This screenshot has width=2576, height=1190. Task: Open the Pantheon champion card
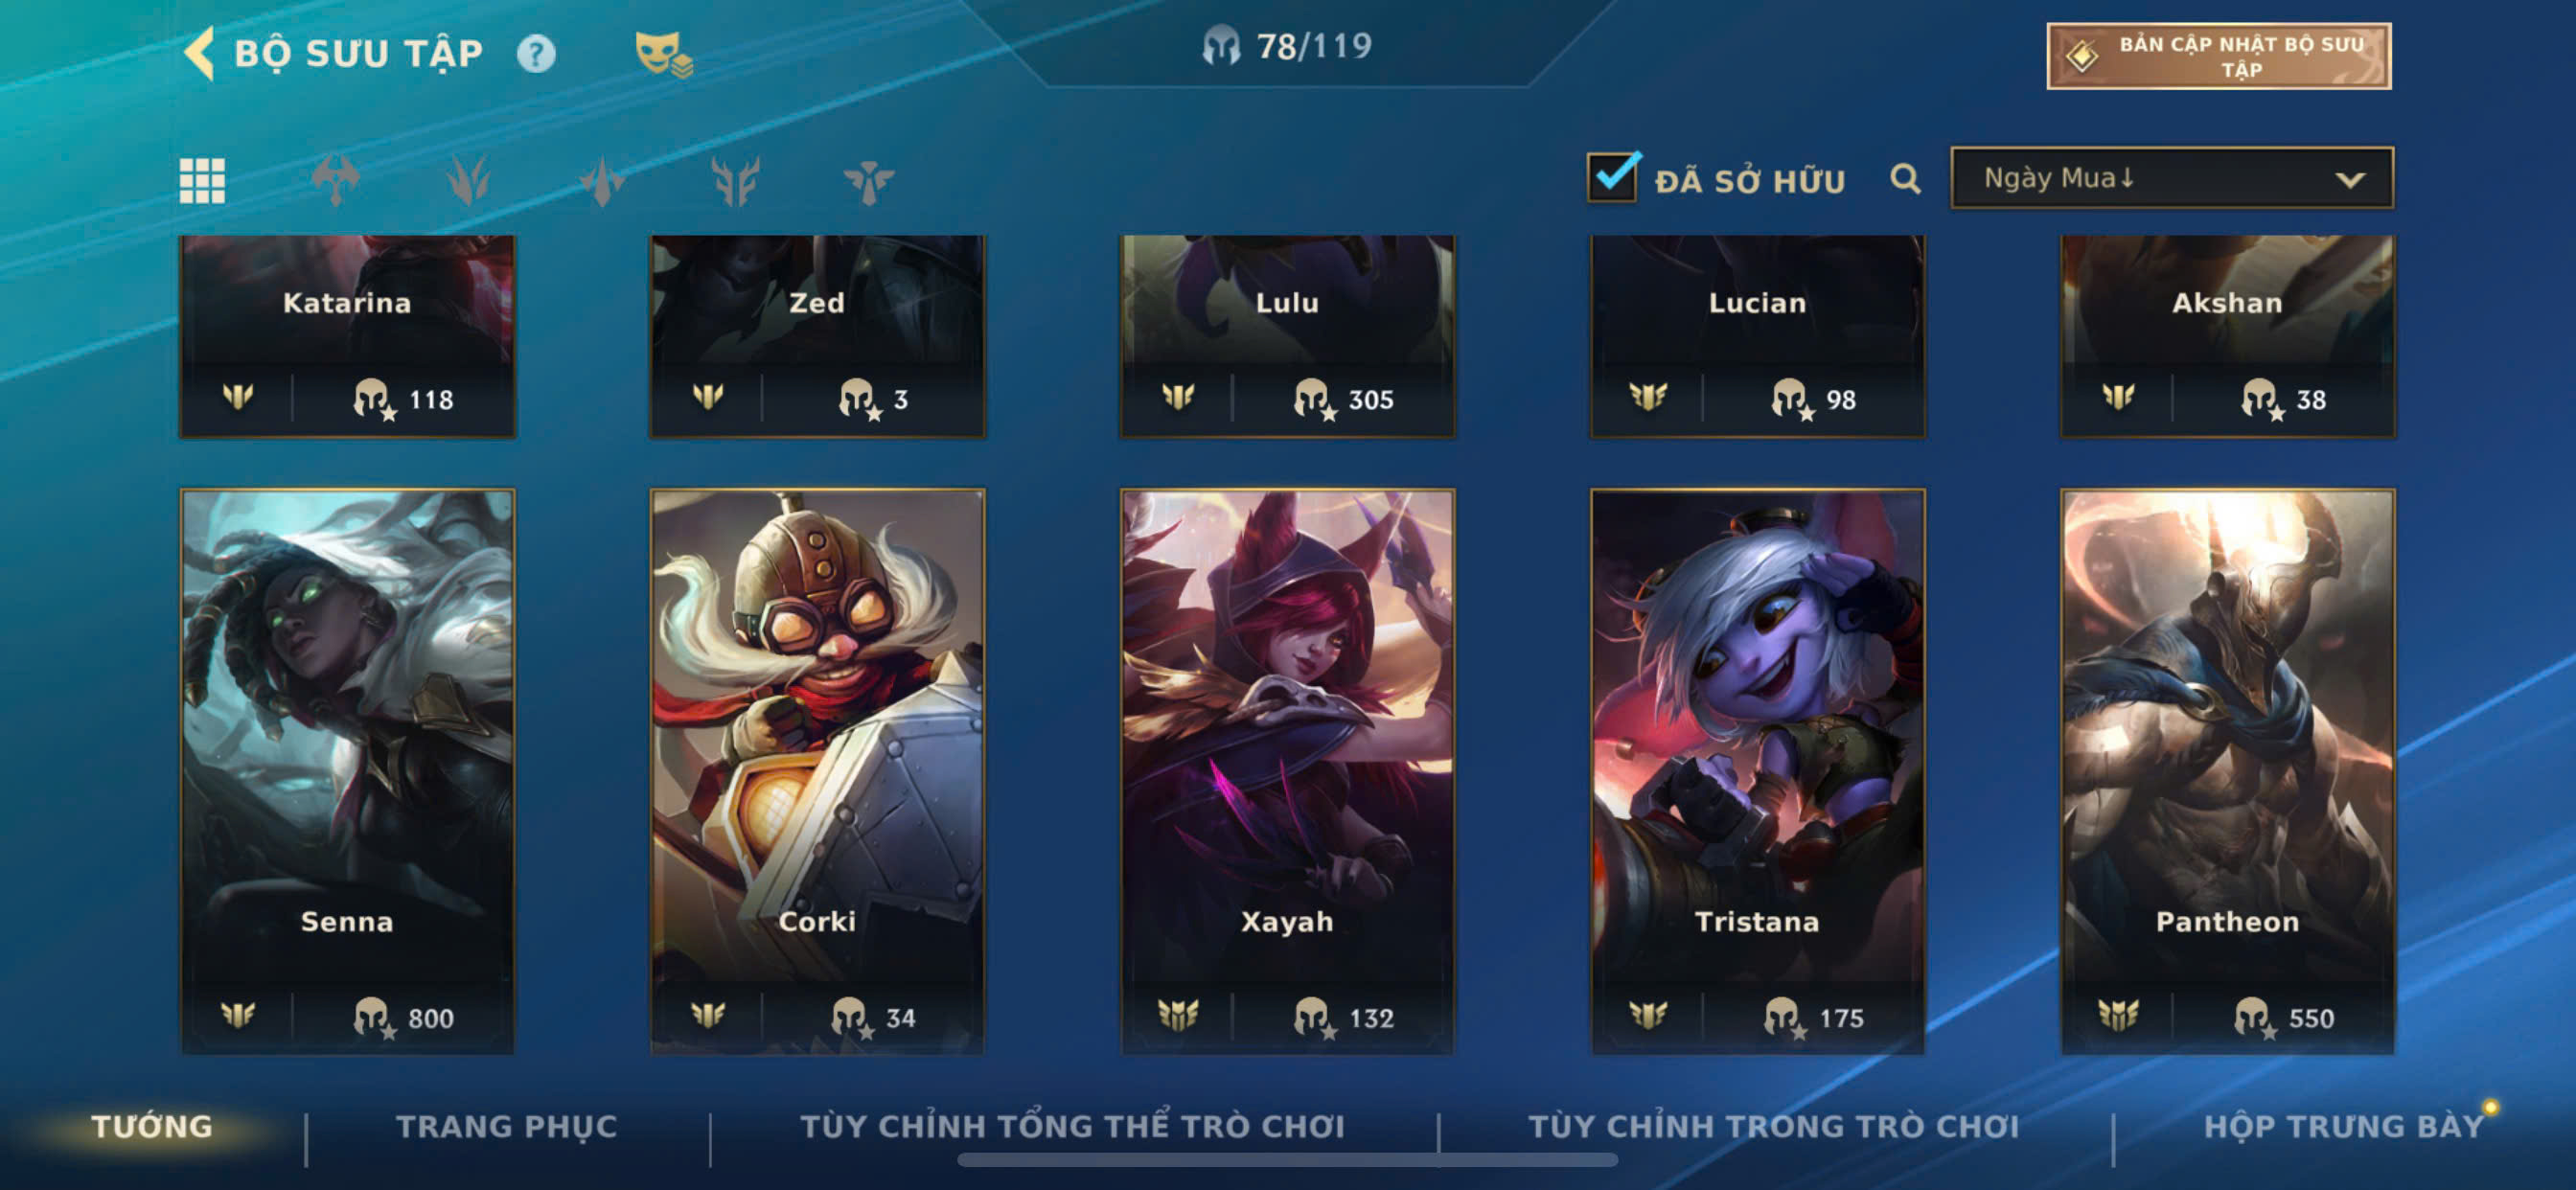tap(2227, 770)
